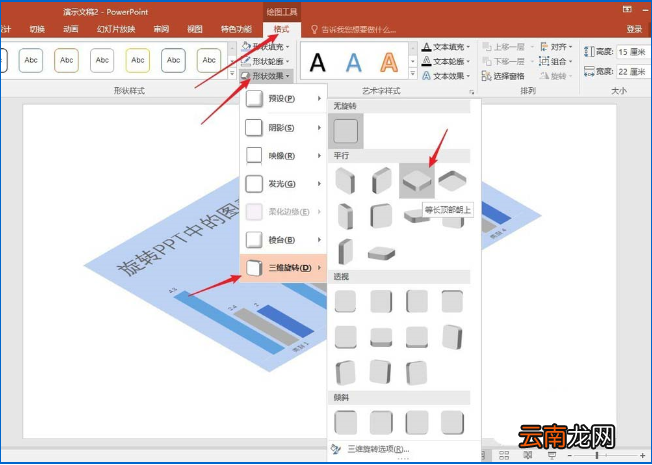Open the 映像(R) reflection submenu

pyautogui.click(x=283, y=156)
